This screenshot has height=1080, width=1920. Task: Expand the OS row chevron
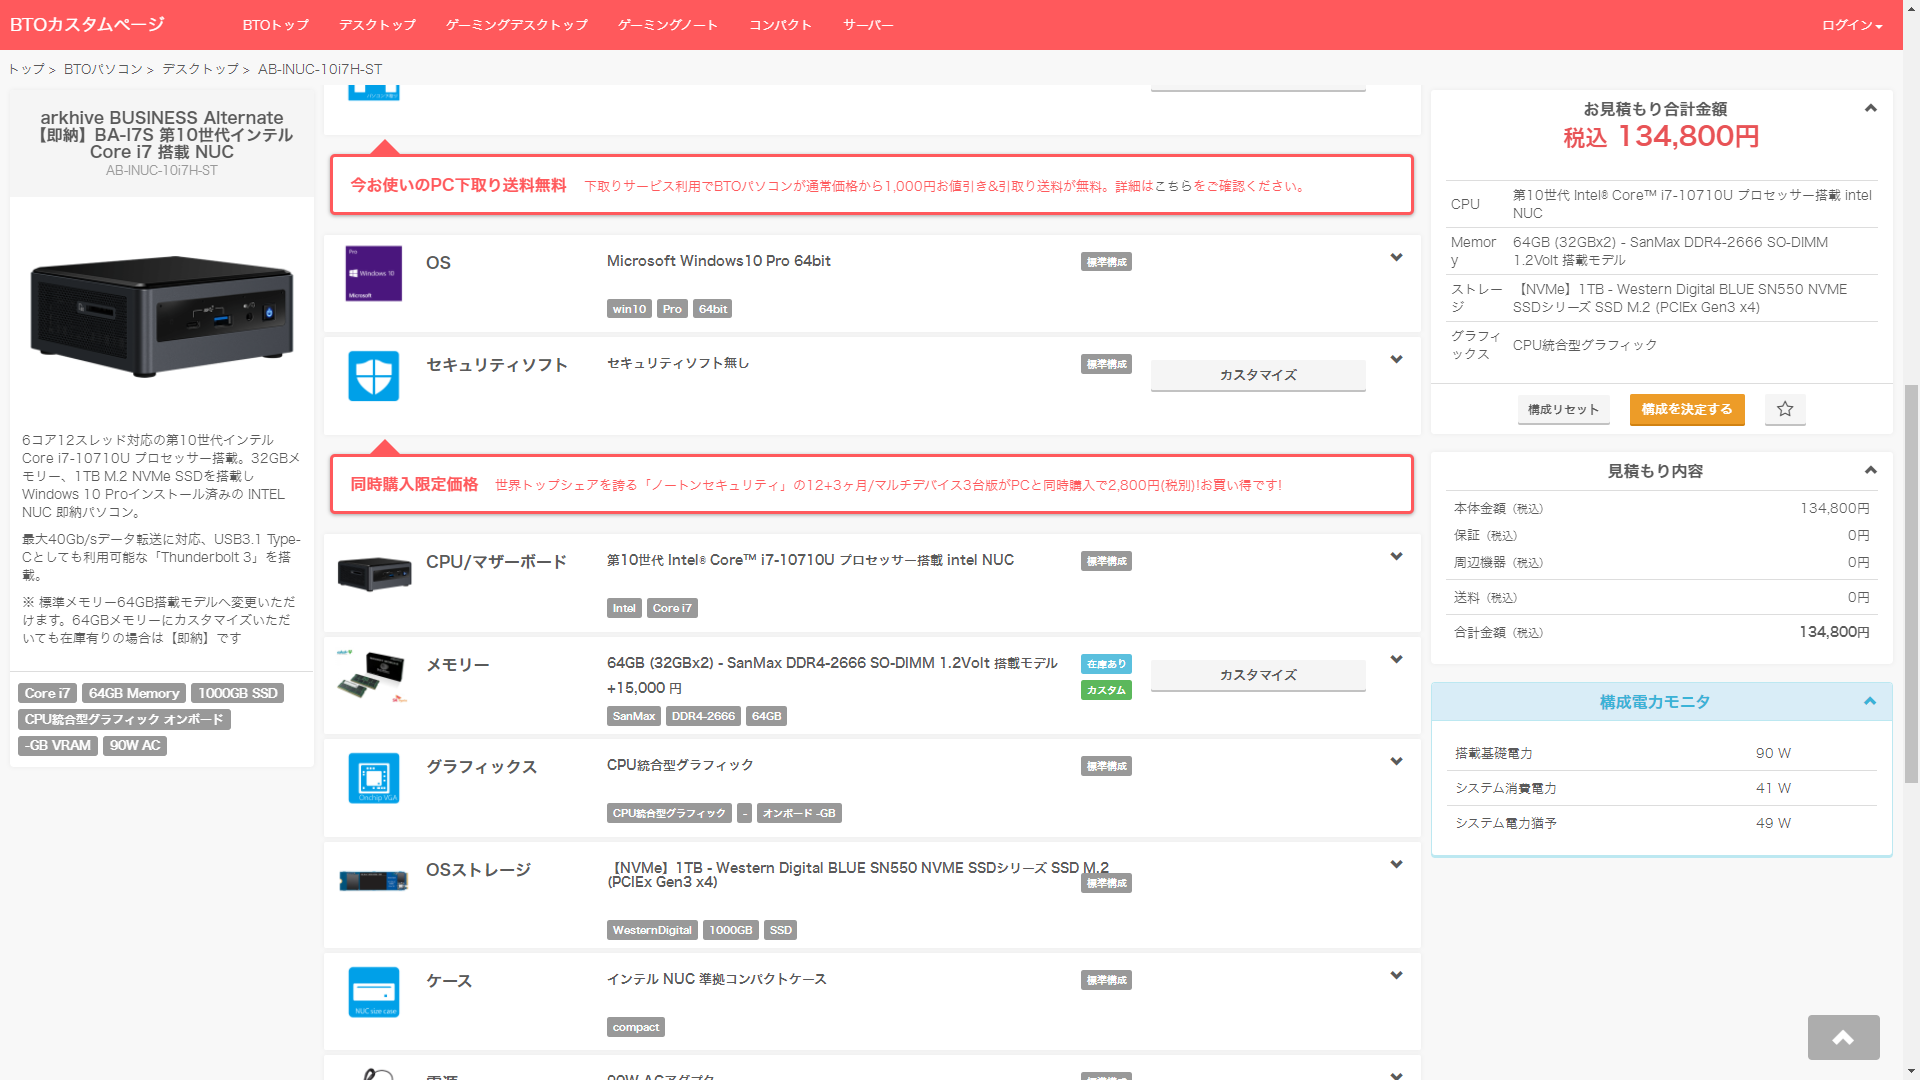[1396, 258]
